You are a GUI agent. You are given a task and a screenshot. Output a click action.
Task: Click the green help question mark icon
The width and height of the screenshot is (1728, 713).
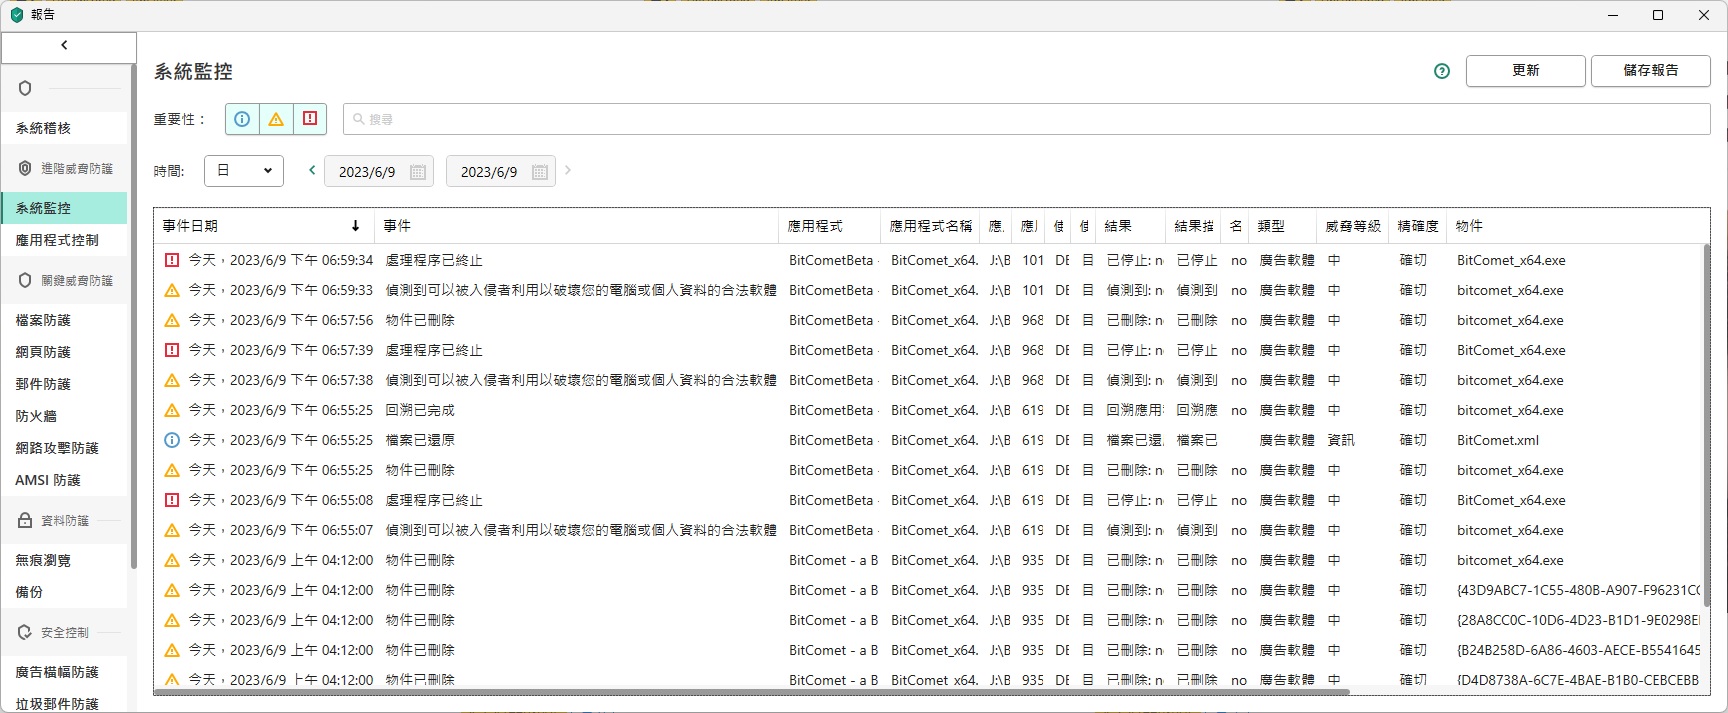[1441, 71]
